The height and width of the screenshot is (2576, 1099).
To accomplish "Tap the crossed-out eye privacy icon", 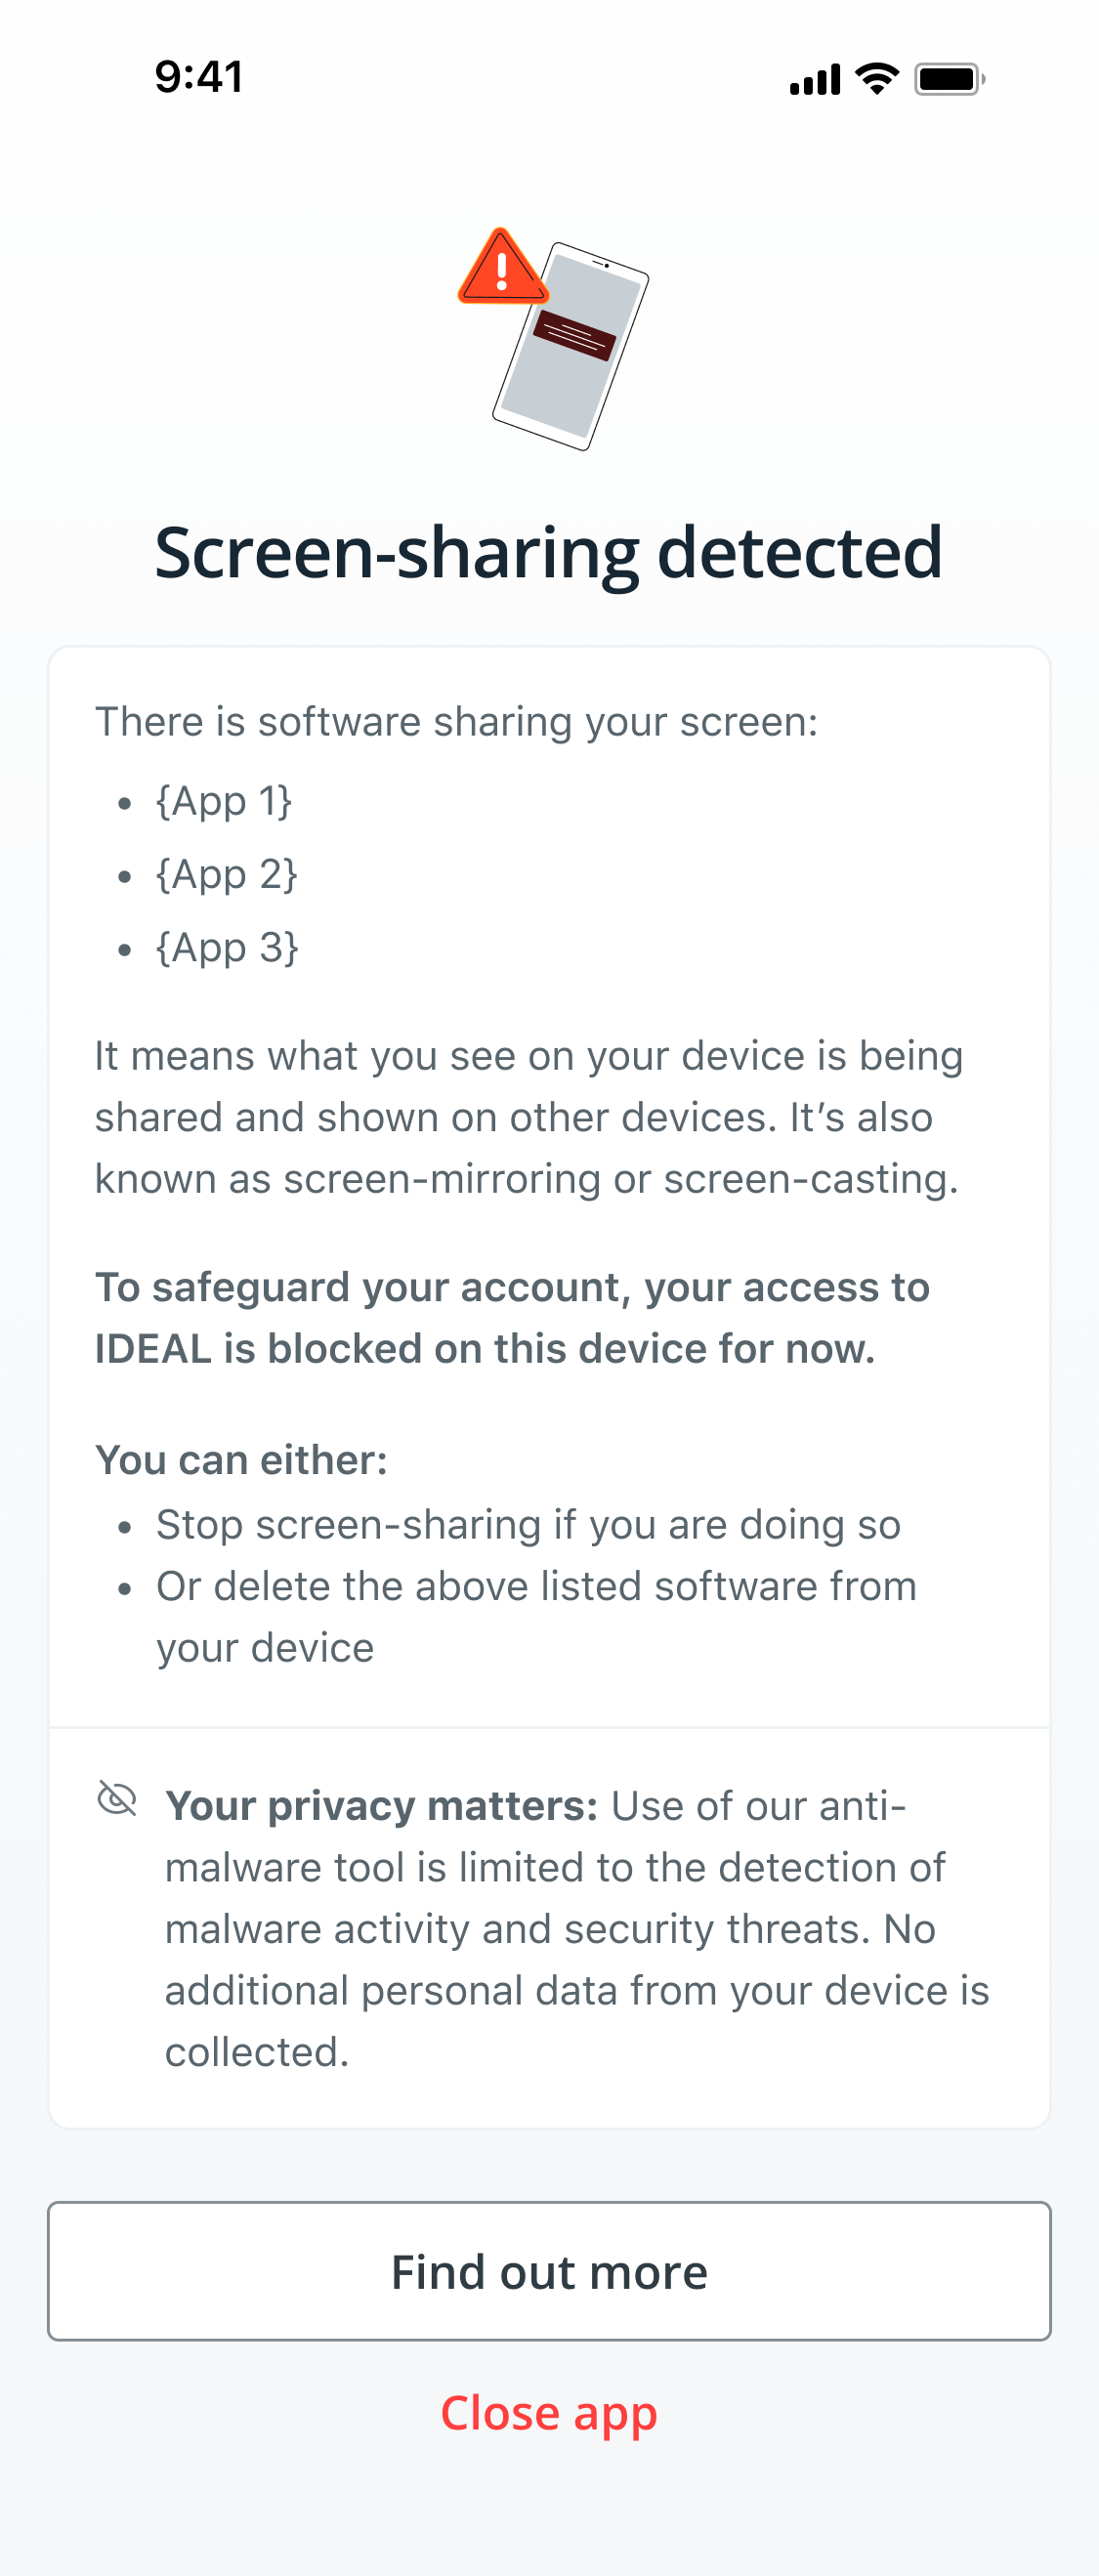I will 117,1797.
